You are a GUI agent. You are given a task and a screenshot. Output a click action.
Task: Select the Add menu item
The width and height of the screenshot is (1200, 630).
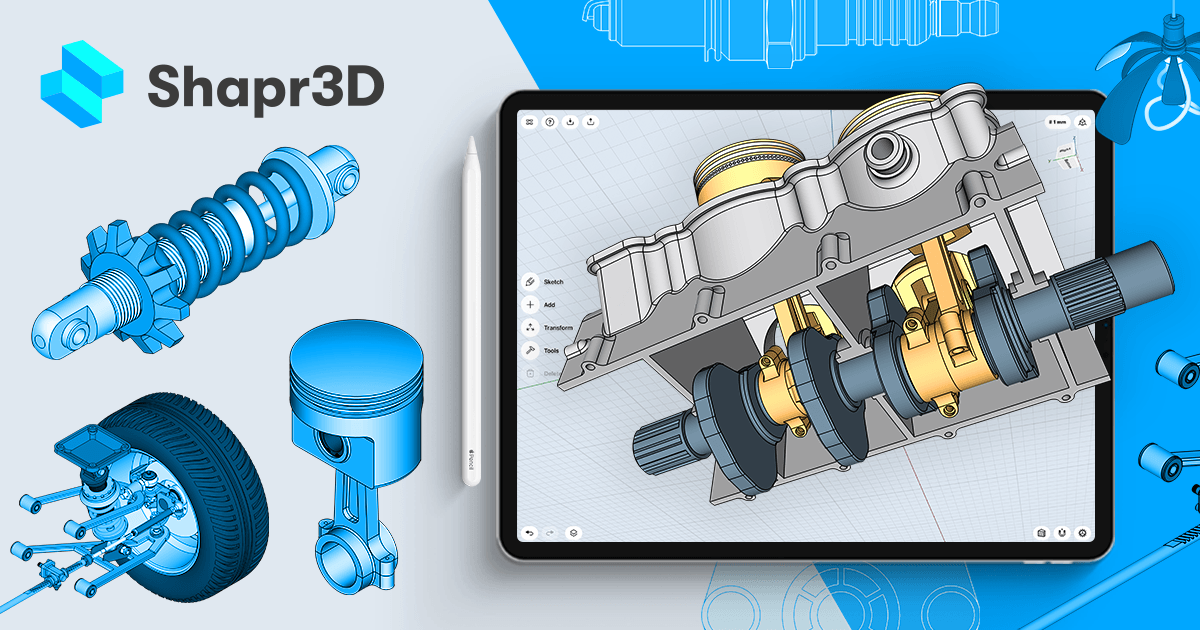point(531,305)
